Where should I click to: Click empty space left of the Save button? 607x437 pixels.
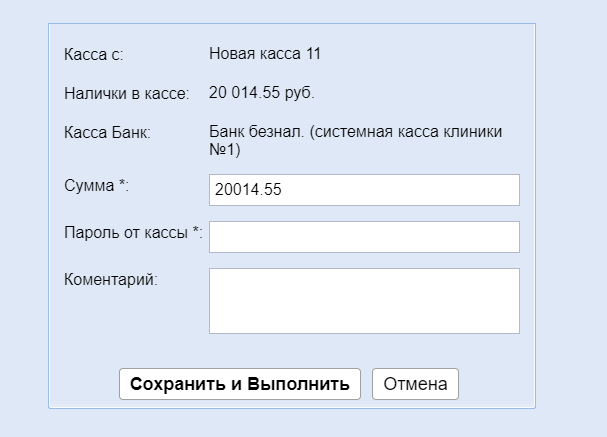[85, 384]
